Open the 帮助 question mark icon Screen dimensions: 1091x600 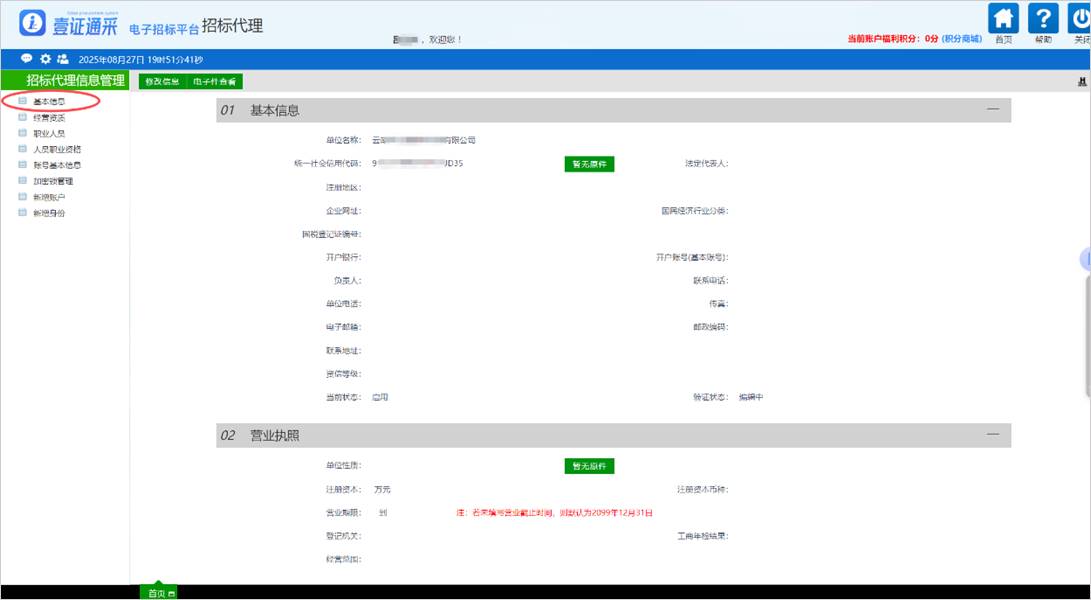click(1043, 19)
